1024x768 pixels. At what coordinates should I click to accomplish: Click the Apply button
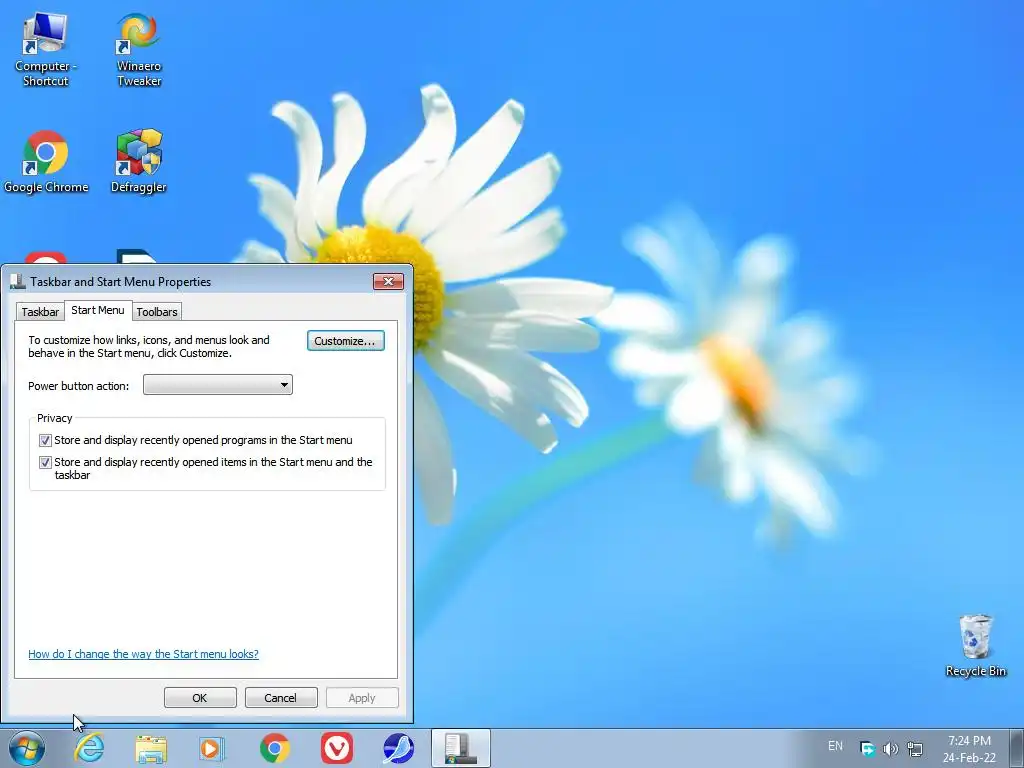point(362,697)
